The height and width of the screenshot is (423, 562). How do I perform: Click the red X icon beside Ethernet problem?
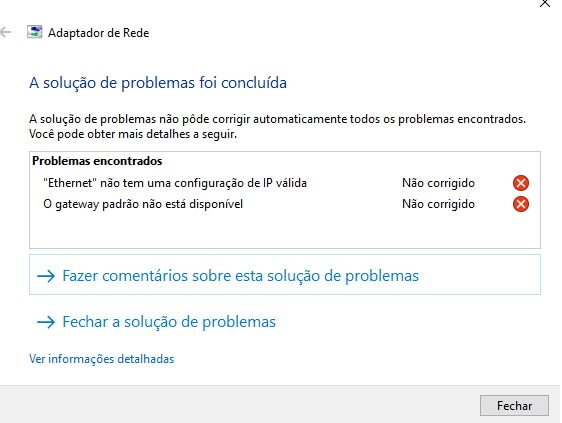point(520,183)
